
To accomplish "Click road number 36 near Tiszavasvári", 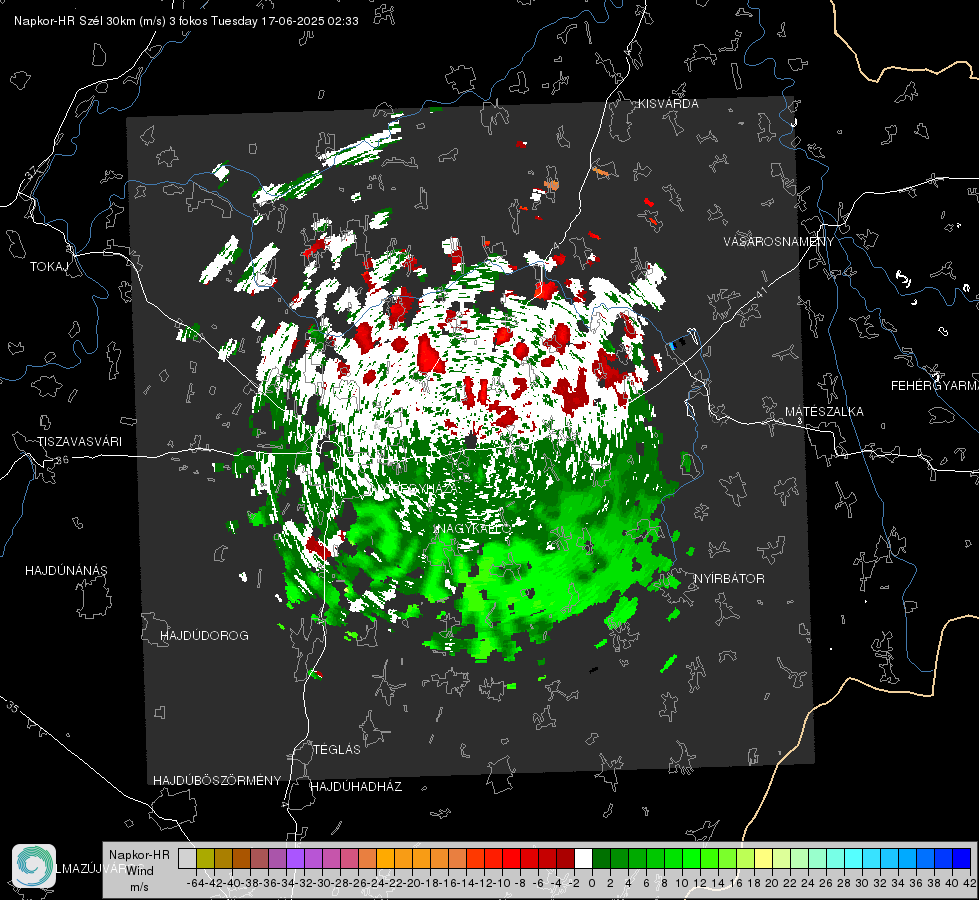I will (x=62, y=460).
